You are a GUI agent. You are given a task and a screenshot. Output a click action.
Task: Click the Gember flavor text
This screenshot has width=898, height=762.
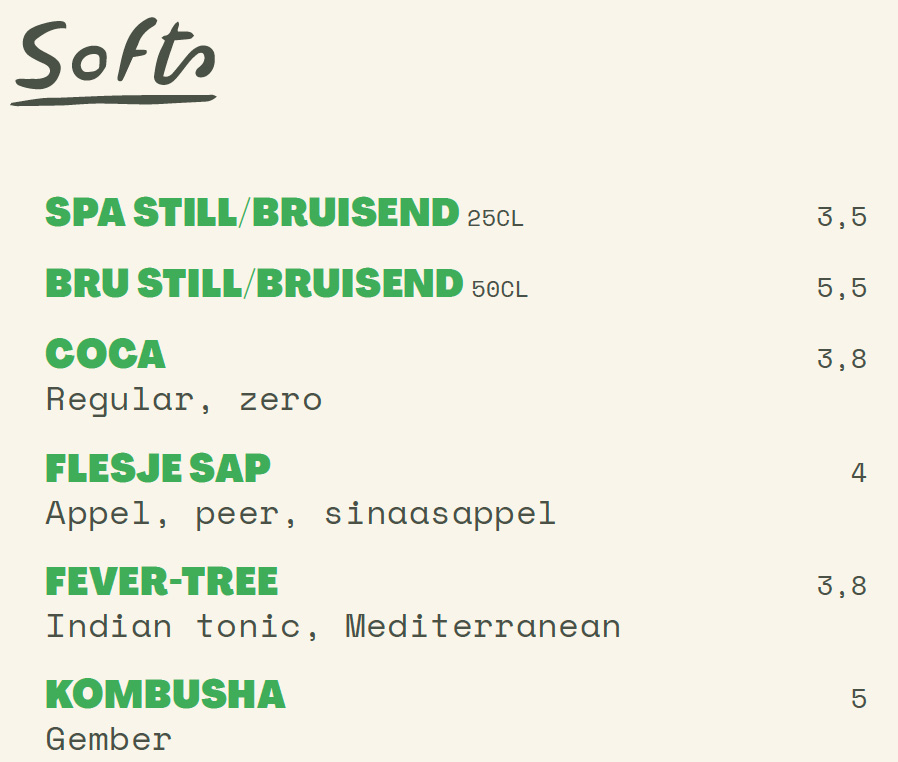point(109,739)
